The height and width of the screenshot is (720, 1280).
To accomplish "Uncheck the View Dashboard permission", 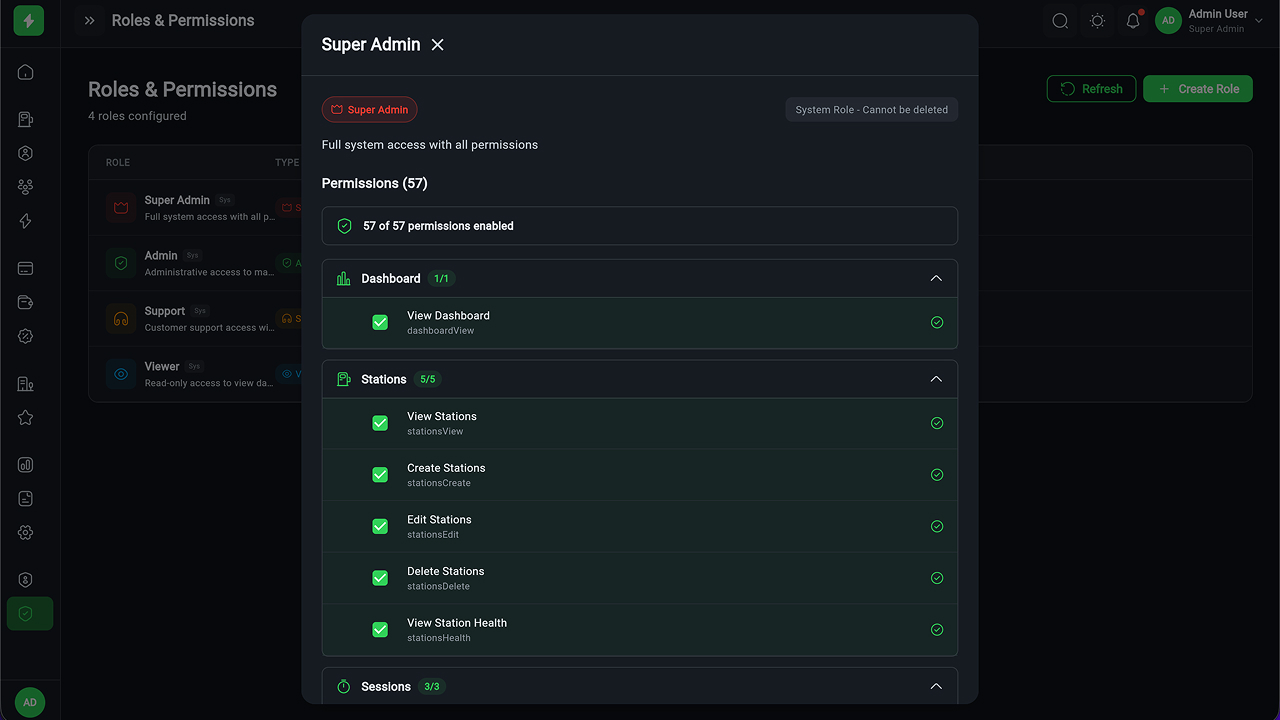I will coord(380,322).
